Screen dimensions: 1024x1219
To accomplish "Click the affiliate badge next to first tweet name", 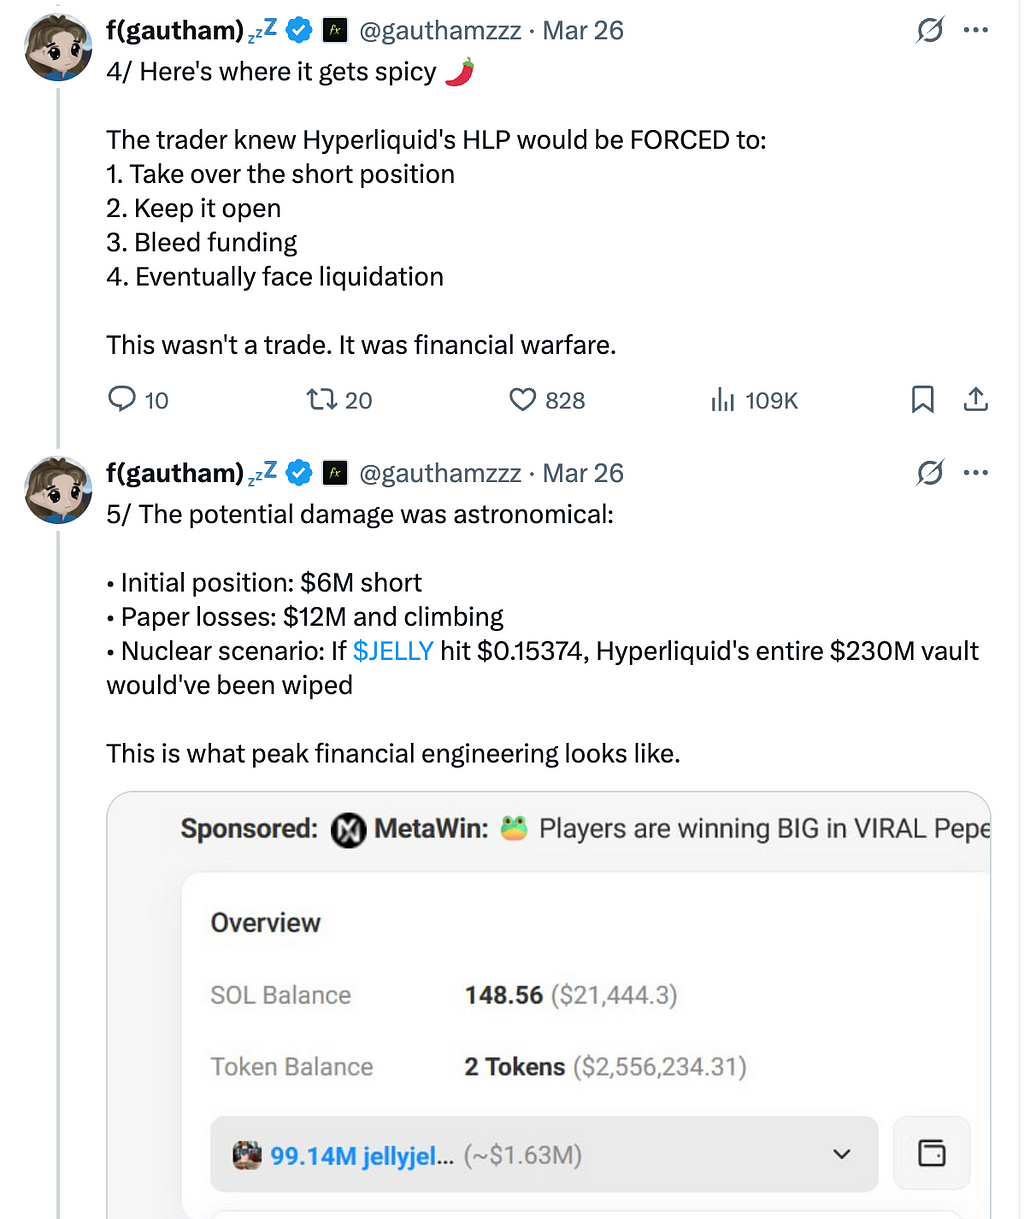I will click(x=335, y=31).
